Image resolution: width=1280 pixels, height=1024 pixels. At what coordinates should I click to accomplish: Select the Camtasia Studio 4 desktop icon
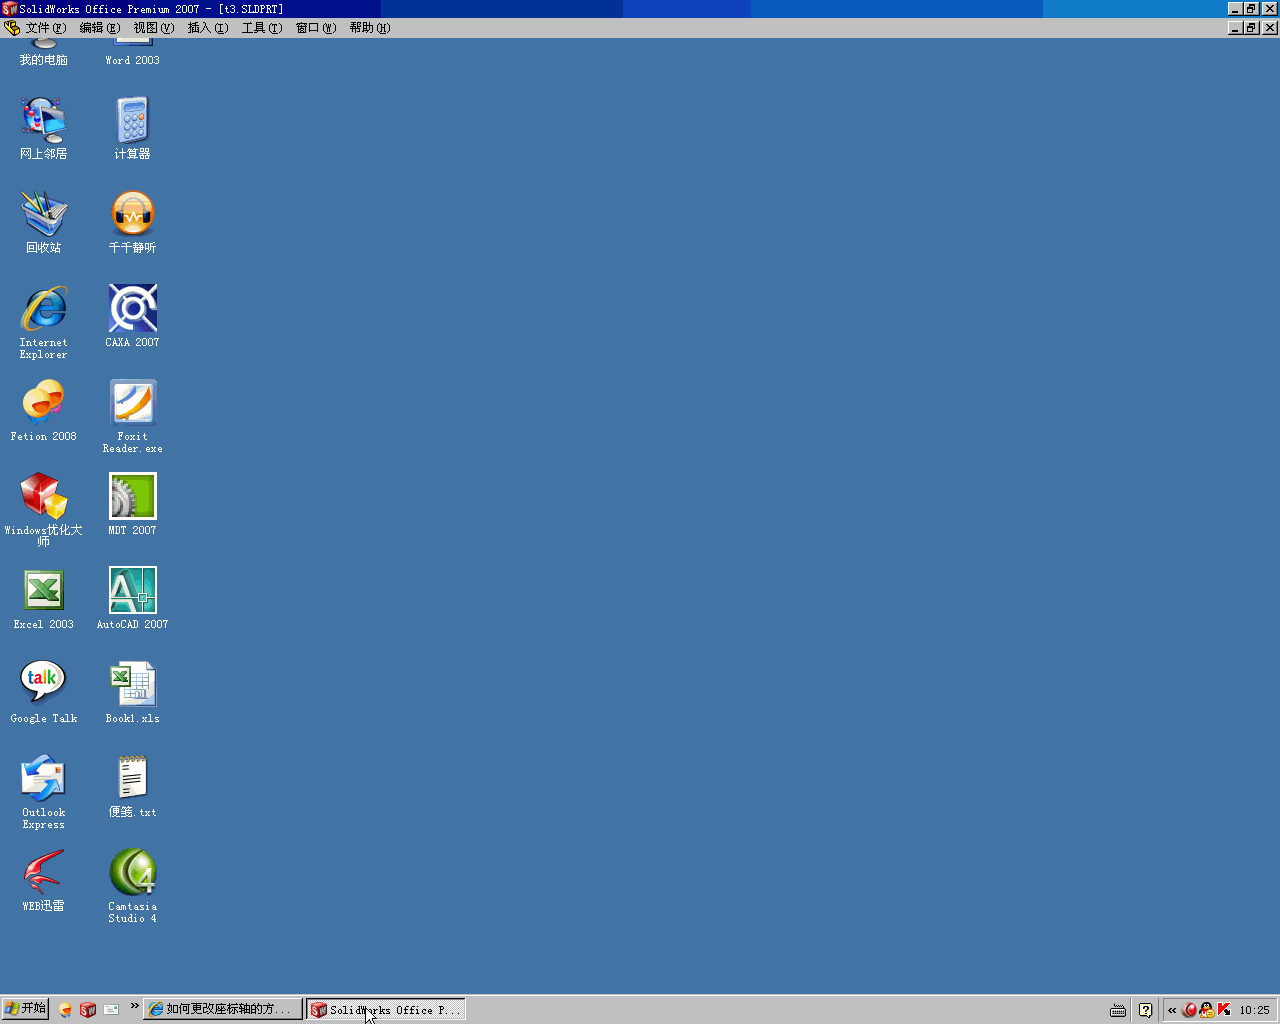coord(132,886)
